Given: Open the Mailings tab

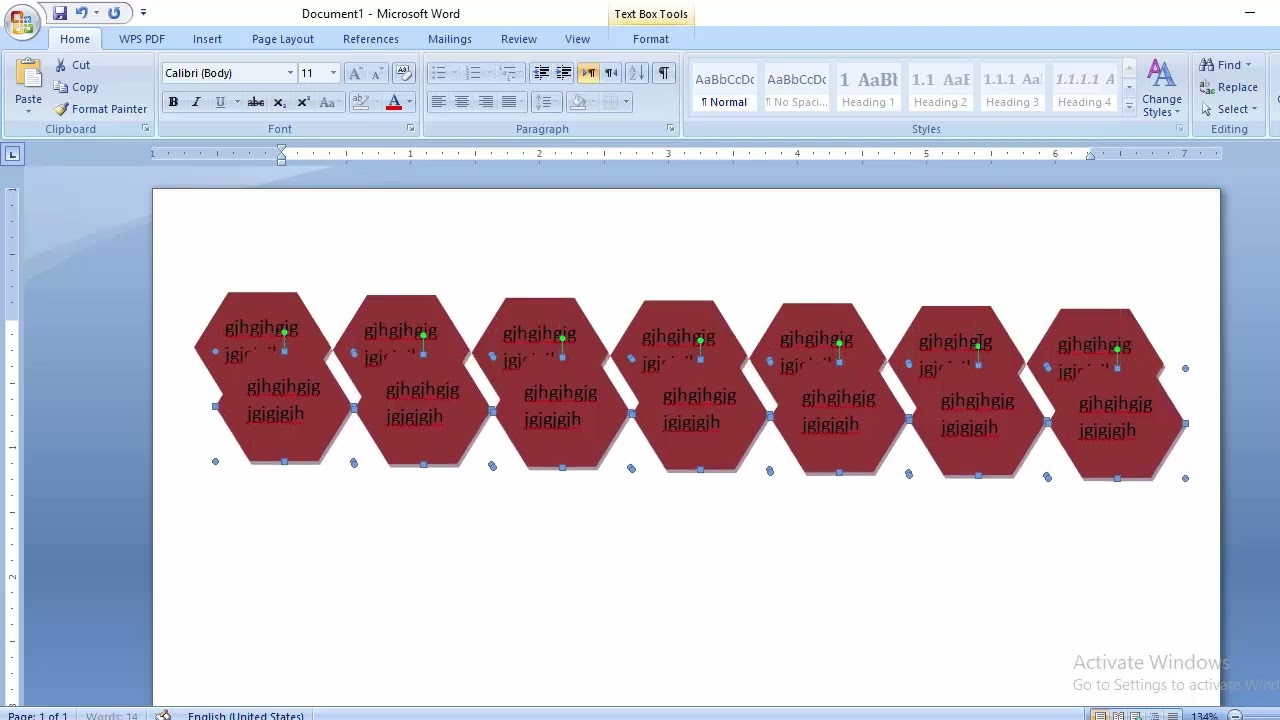Looking at the screenshot, I should coord(450,39).
